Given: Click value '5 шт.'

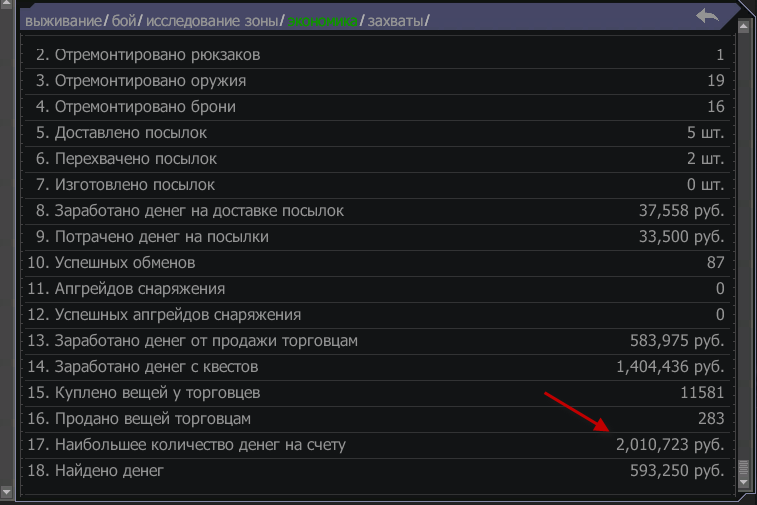Looking at the screenshot, I should [x=705, y=133].
